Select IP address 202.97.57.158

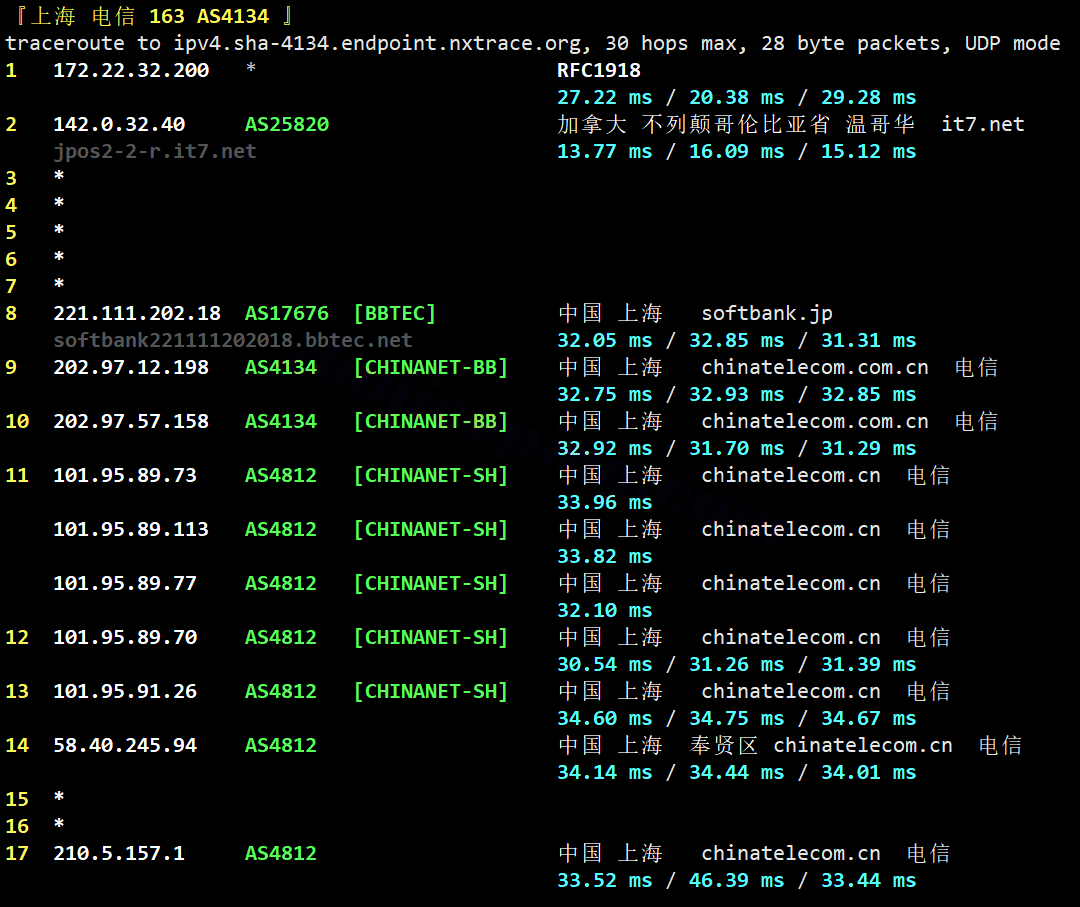[x=131, y=421]
